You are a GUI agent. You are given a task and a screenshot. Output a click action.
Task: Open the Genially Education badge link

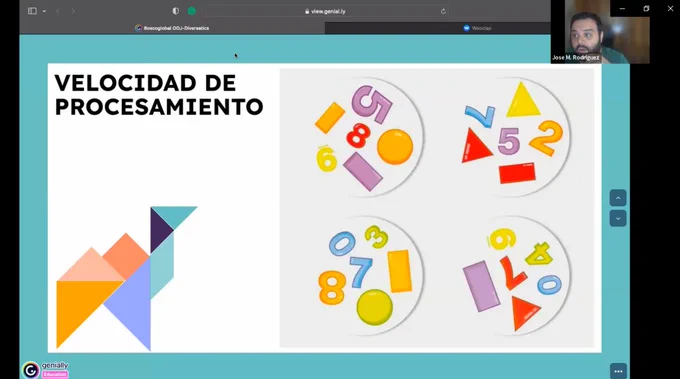coord(55,374)
